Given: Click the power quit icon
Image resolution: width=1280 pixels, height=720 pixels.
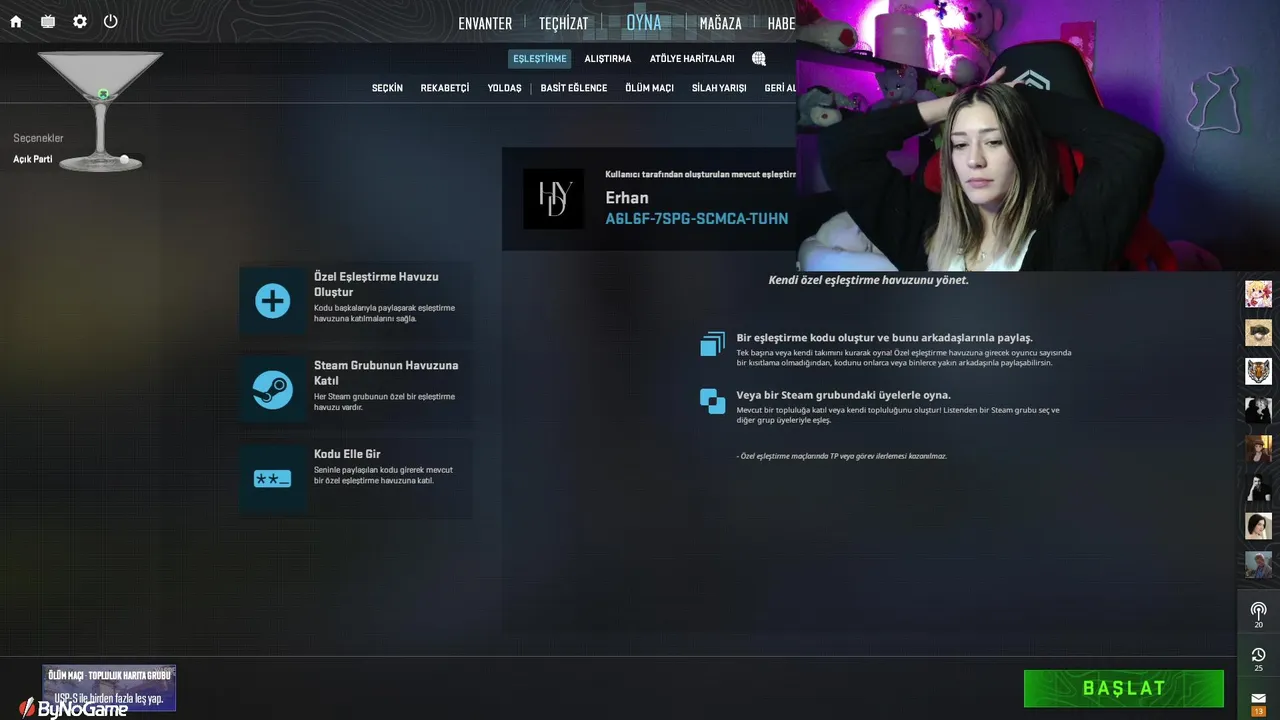Looking at the screenshot, I should (x=111, y=21).
